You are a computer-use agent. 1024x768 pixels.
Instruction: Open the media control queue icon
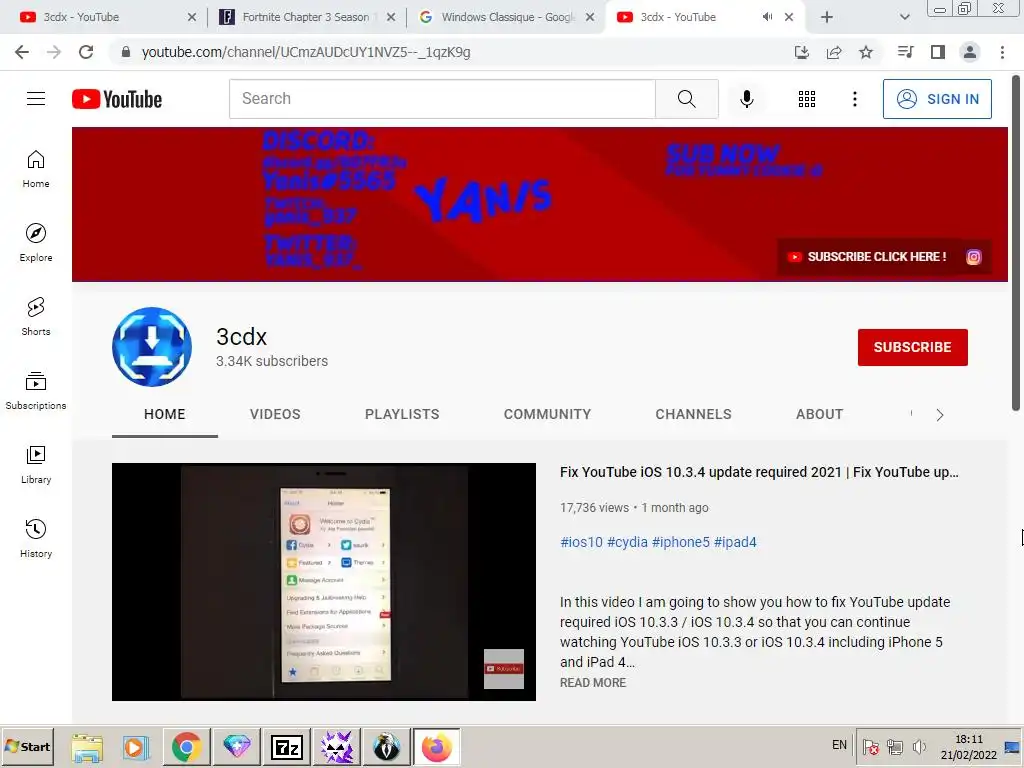(905, 52)
